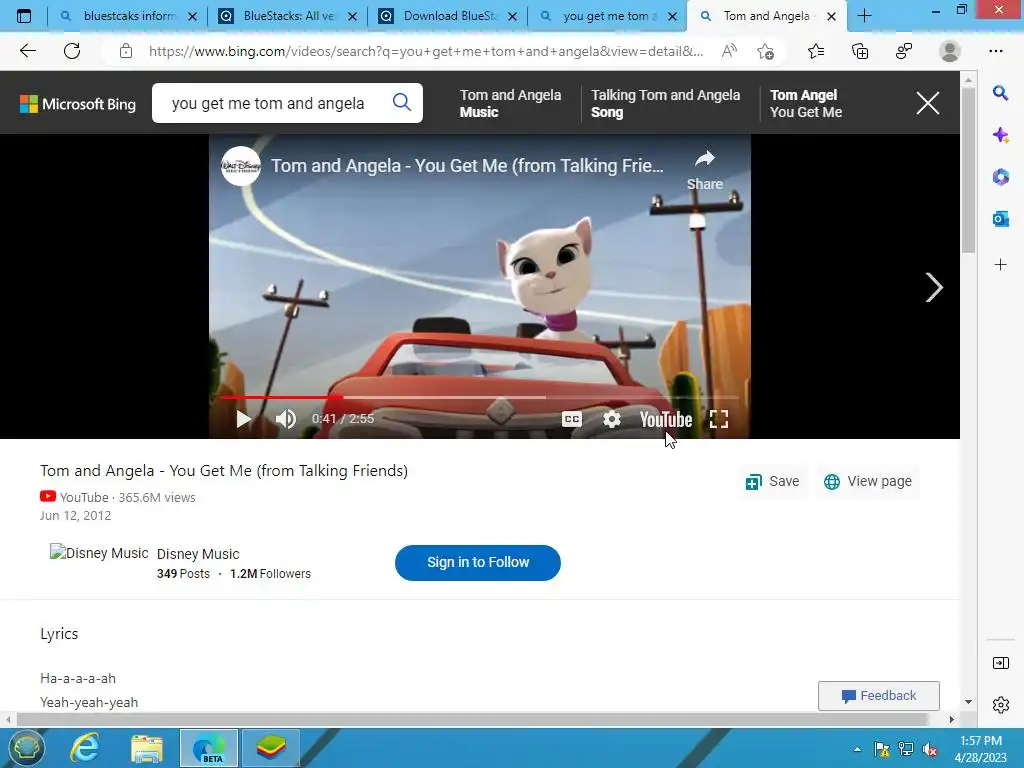The width and height of the screenshot is (1024, 768).
Task: Open browser Collections icon
Action: (x=860, y=51)
